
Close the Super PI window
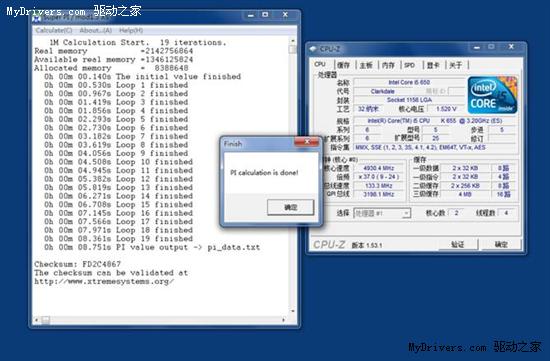pos(285,15)
